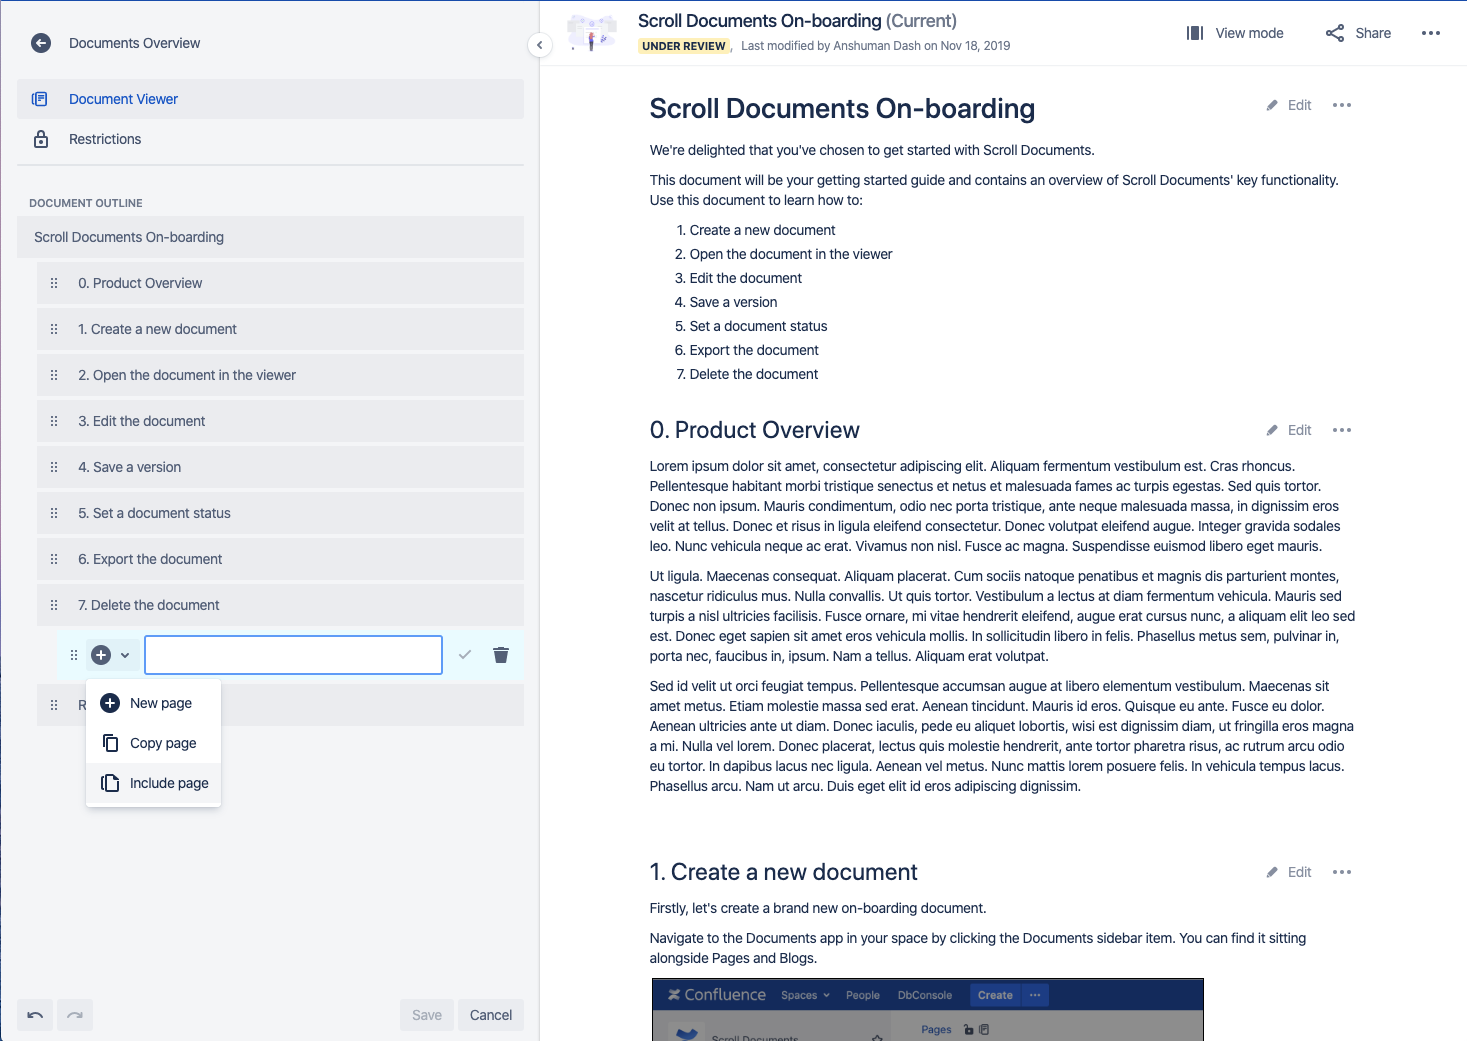Toggle the plus page-type dropdown
The width and height of the screenshot is (1467, 1041).
[x=111, y=655]
